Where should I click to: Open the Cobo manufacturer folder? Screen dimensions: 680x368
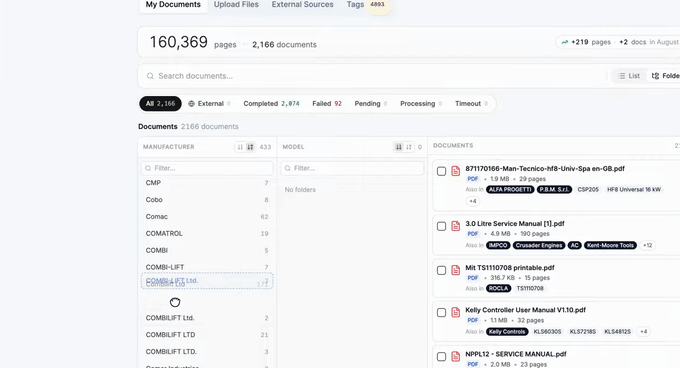coord(207,200)
